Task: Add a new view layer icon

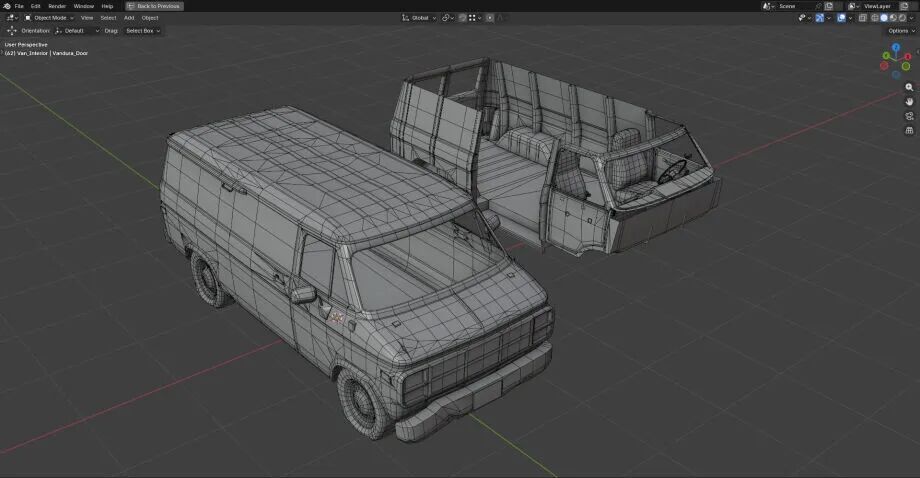Action: pyautogui.click(x=904, y=6)
